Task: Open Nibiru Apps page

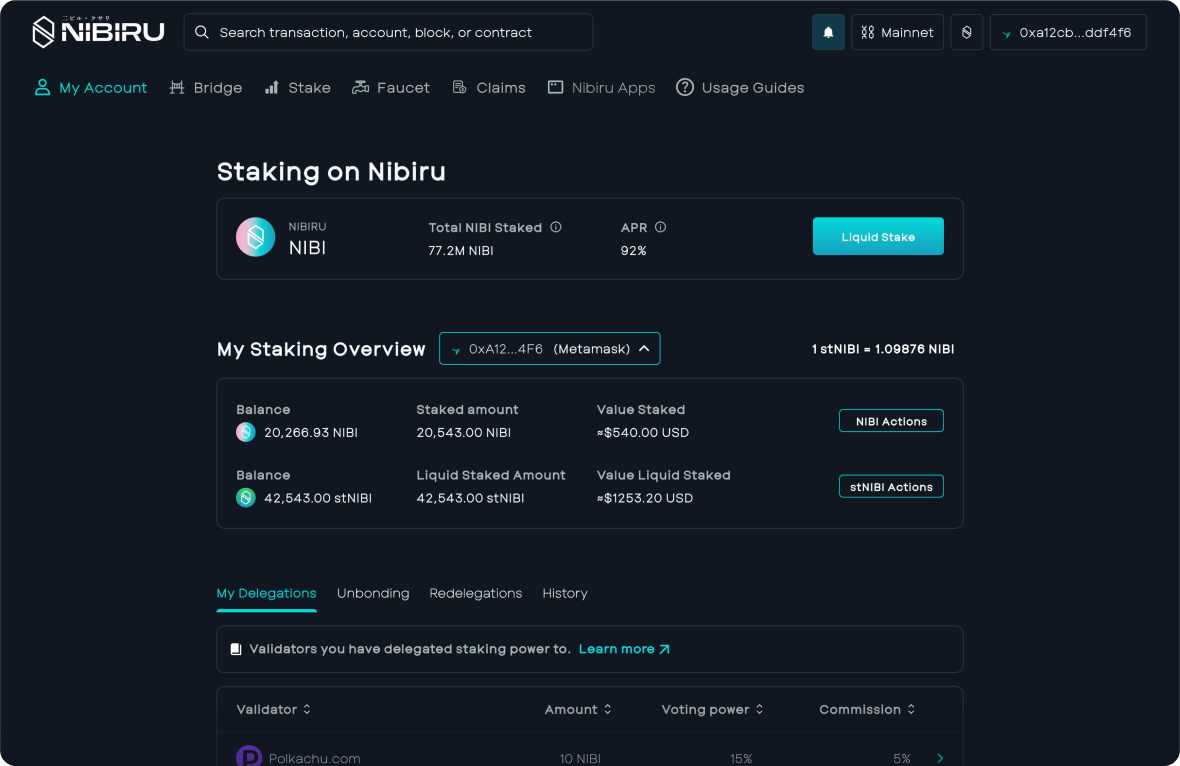Action: click(x=601, y=87)
